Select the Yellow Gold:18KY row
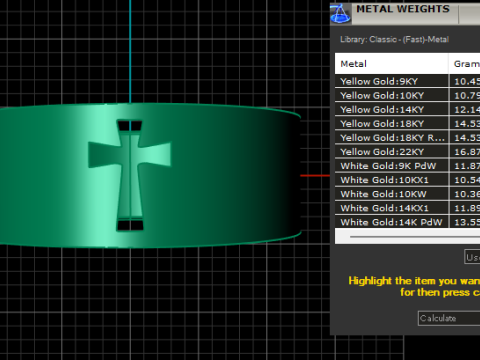Viewport: 480px width, 360px height. (407, 124)
